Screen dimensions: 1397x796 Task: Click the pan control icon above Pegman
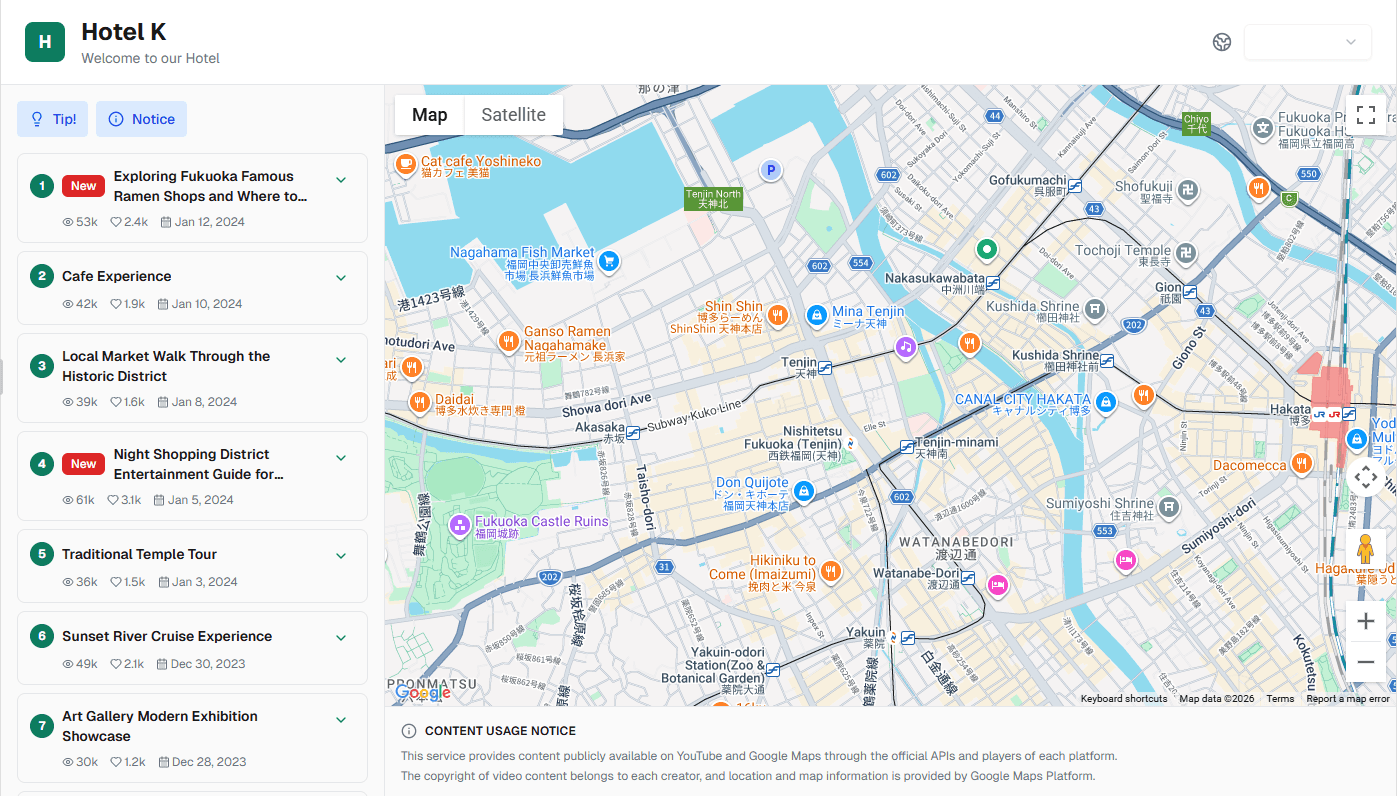(x=1366, y=477)
